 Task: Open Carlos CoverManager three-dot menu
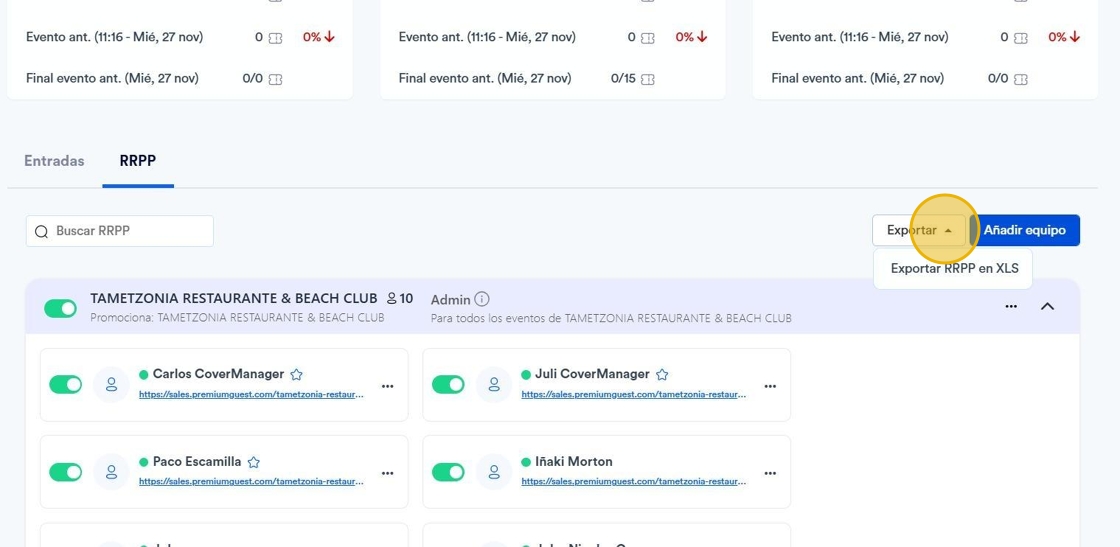point(387,386)
